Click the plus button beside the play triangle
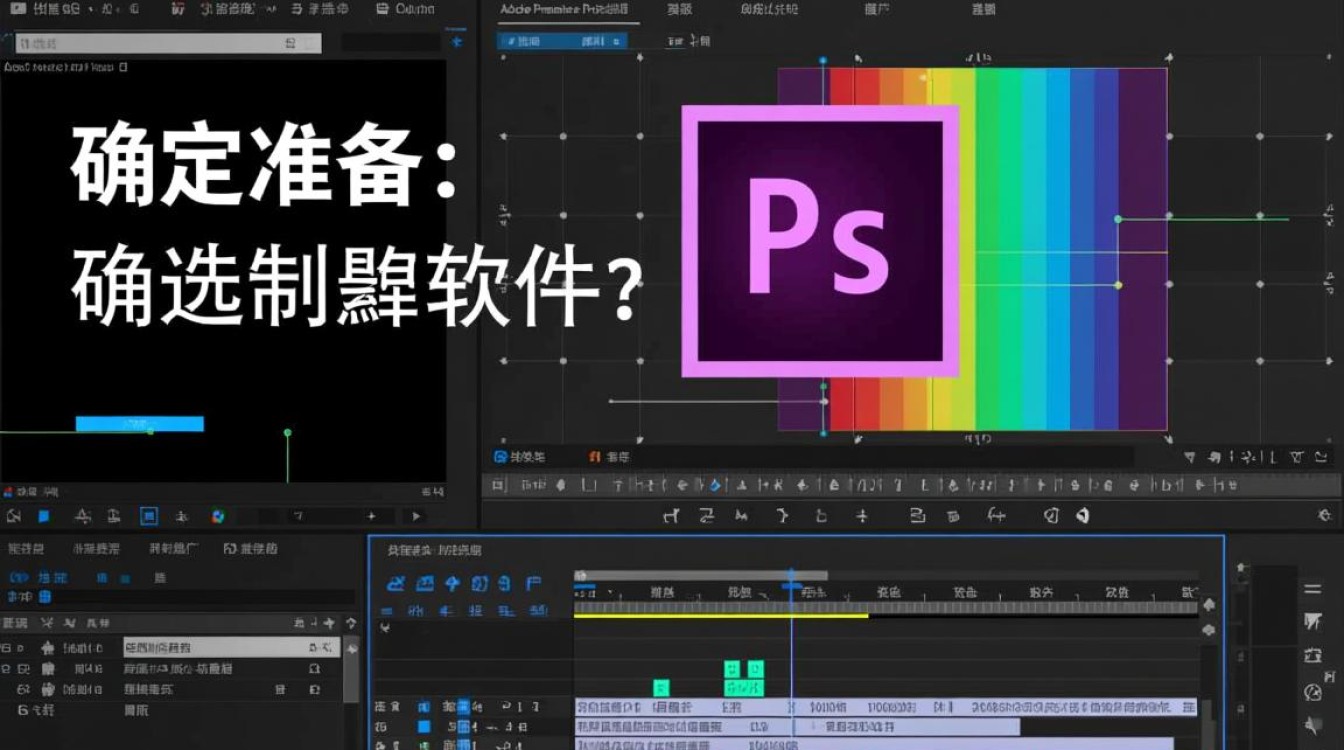 point(372,516)
